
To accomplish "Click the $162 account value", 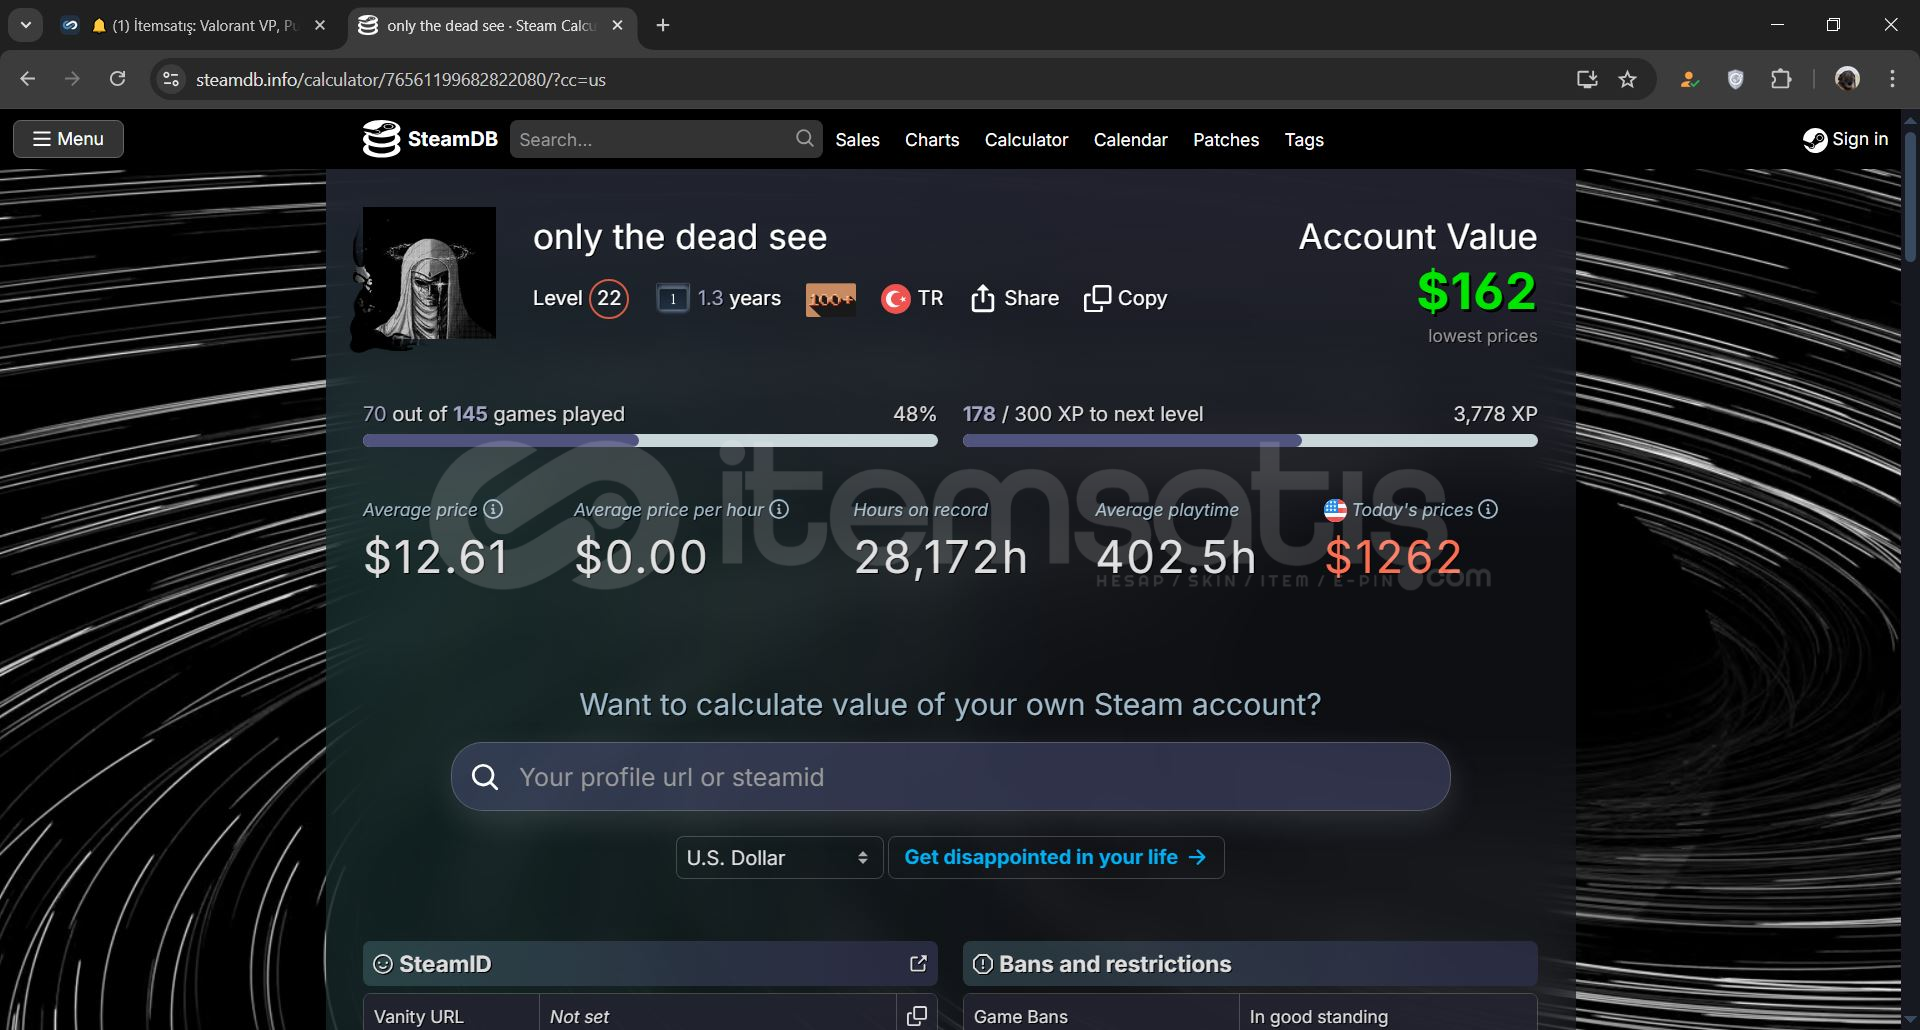I will (x=1477, y=292).
